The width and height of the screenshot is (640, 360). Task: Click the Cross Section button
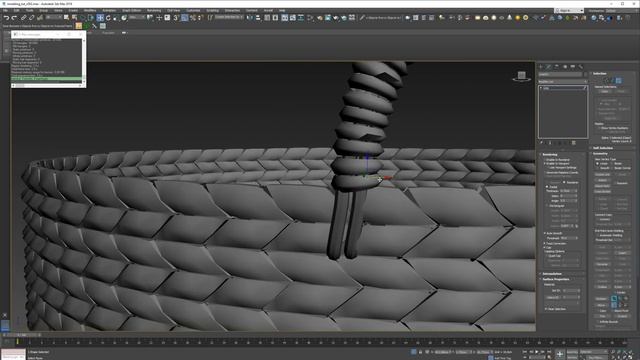tap(602, 191)
